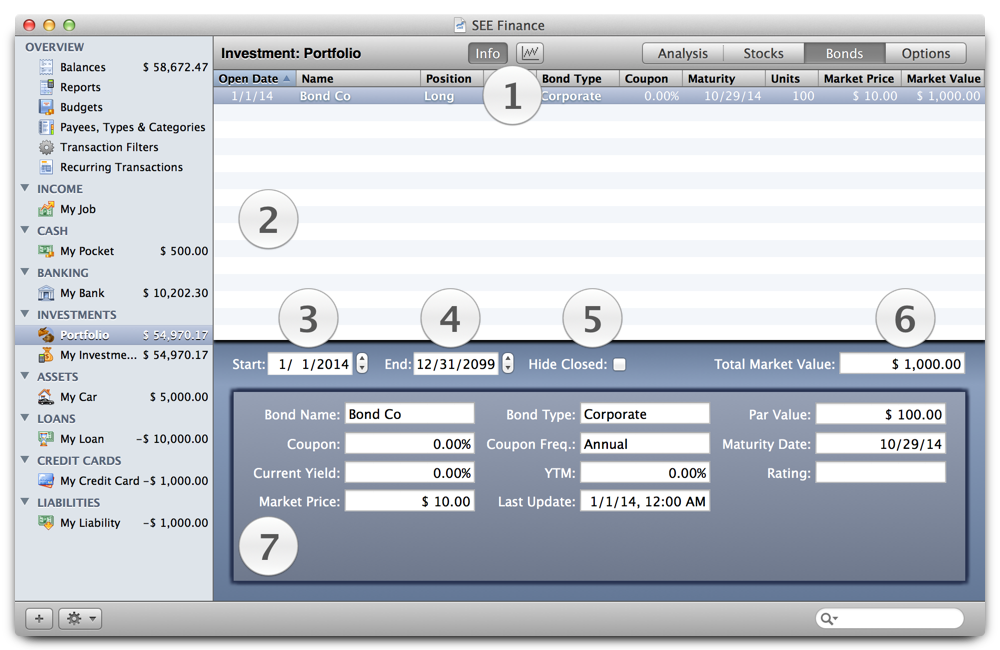Click the Coupon Freq. Annual field
The height and width of the screenshot is (650, 1000).
(645, 443)
